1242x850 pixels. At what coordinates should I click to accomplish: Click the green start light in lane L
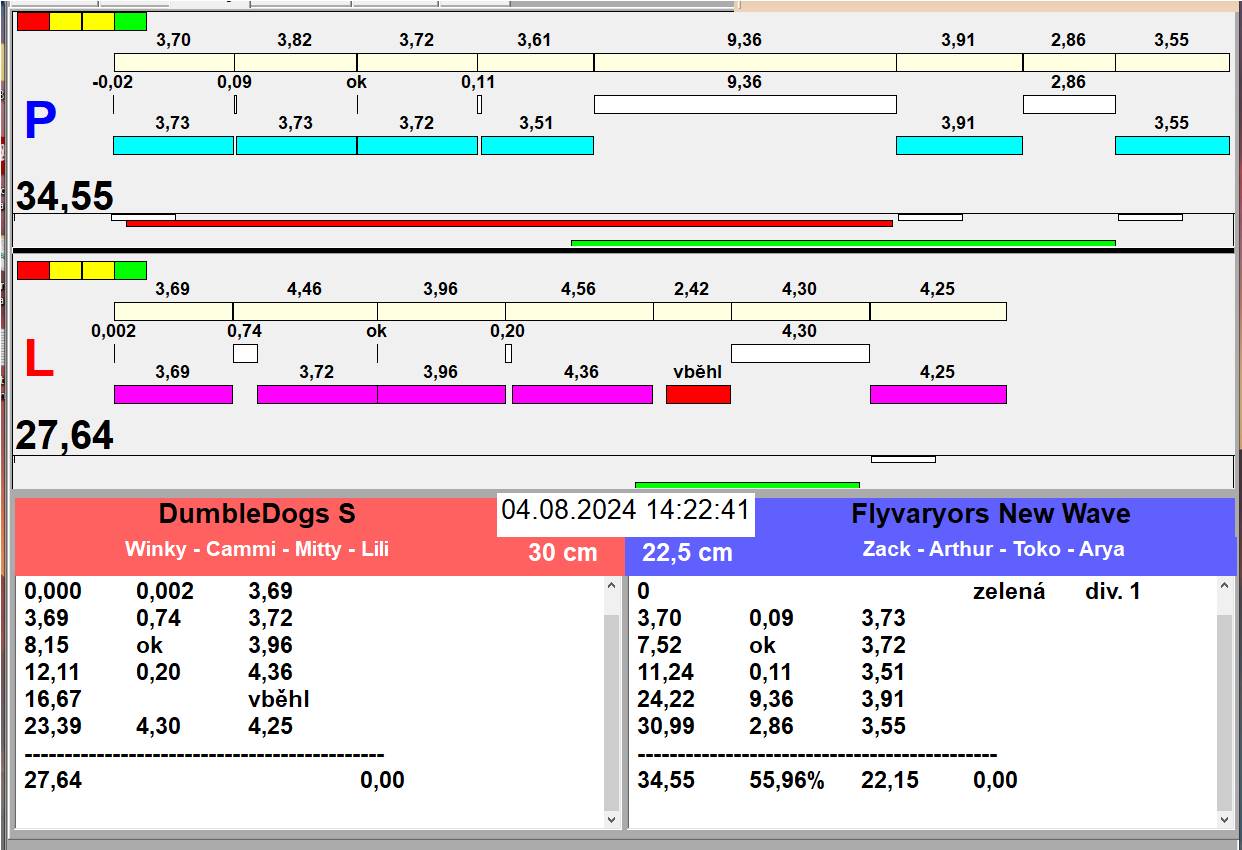130,270
